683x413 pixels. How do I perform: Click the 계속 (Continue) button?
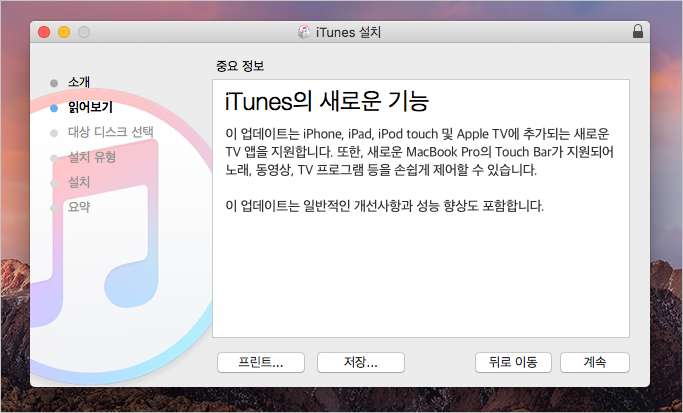(x=595, y=362)
